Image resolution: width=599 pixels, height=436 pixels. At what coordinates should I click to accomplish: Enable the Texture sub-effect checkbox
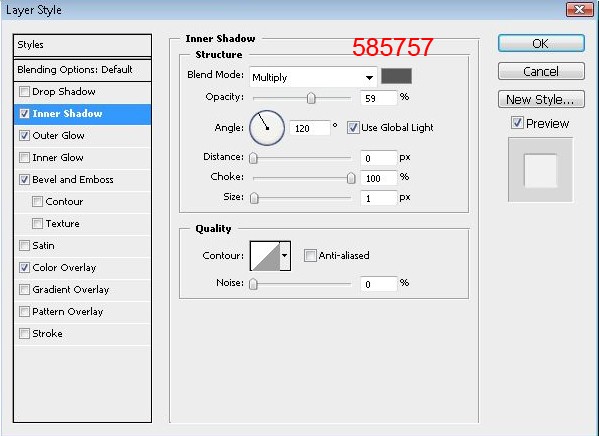pos(37,224)
